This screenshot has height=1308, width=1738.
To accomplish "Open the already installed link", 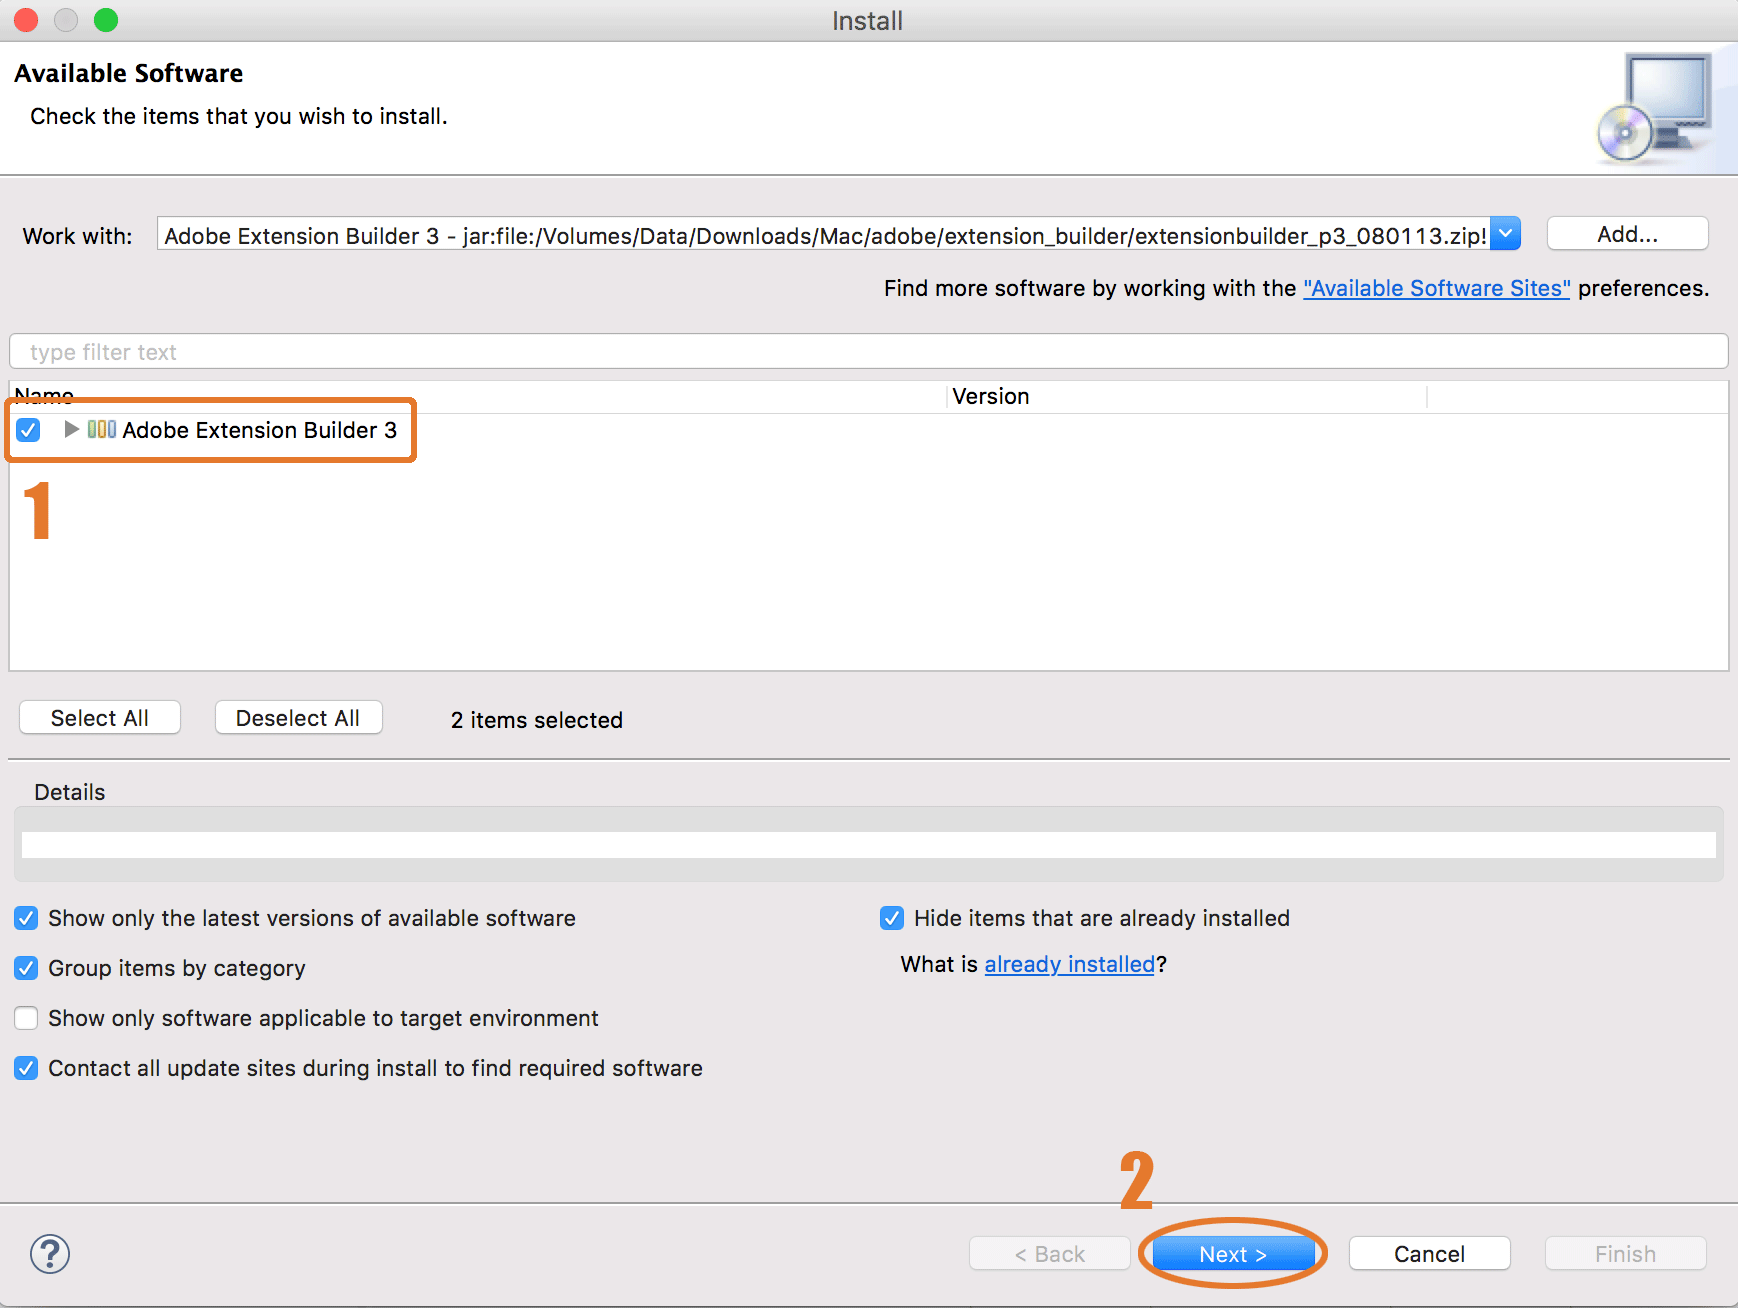I will (1069, 964).
